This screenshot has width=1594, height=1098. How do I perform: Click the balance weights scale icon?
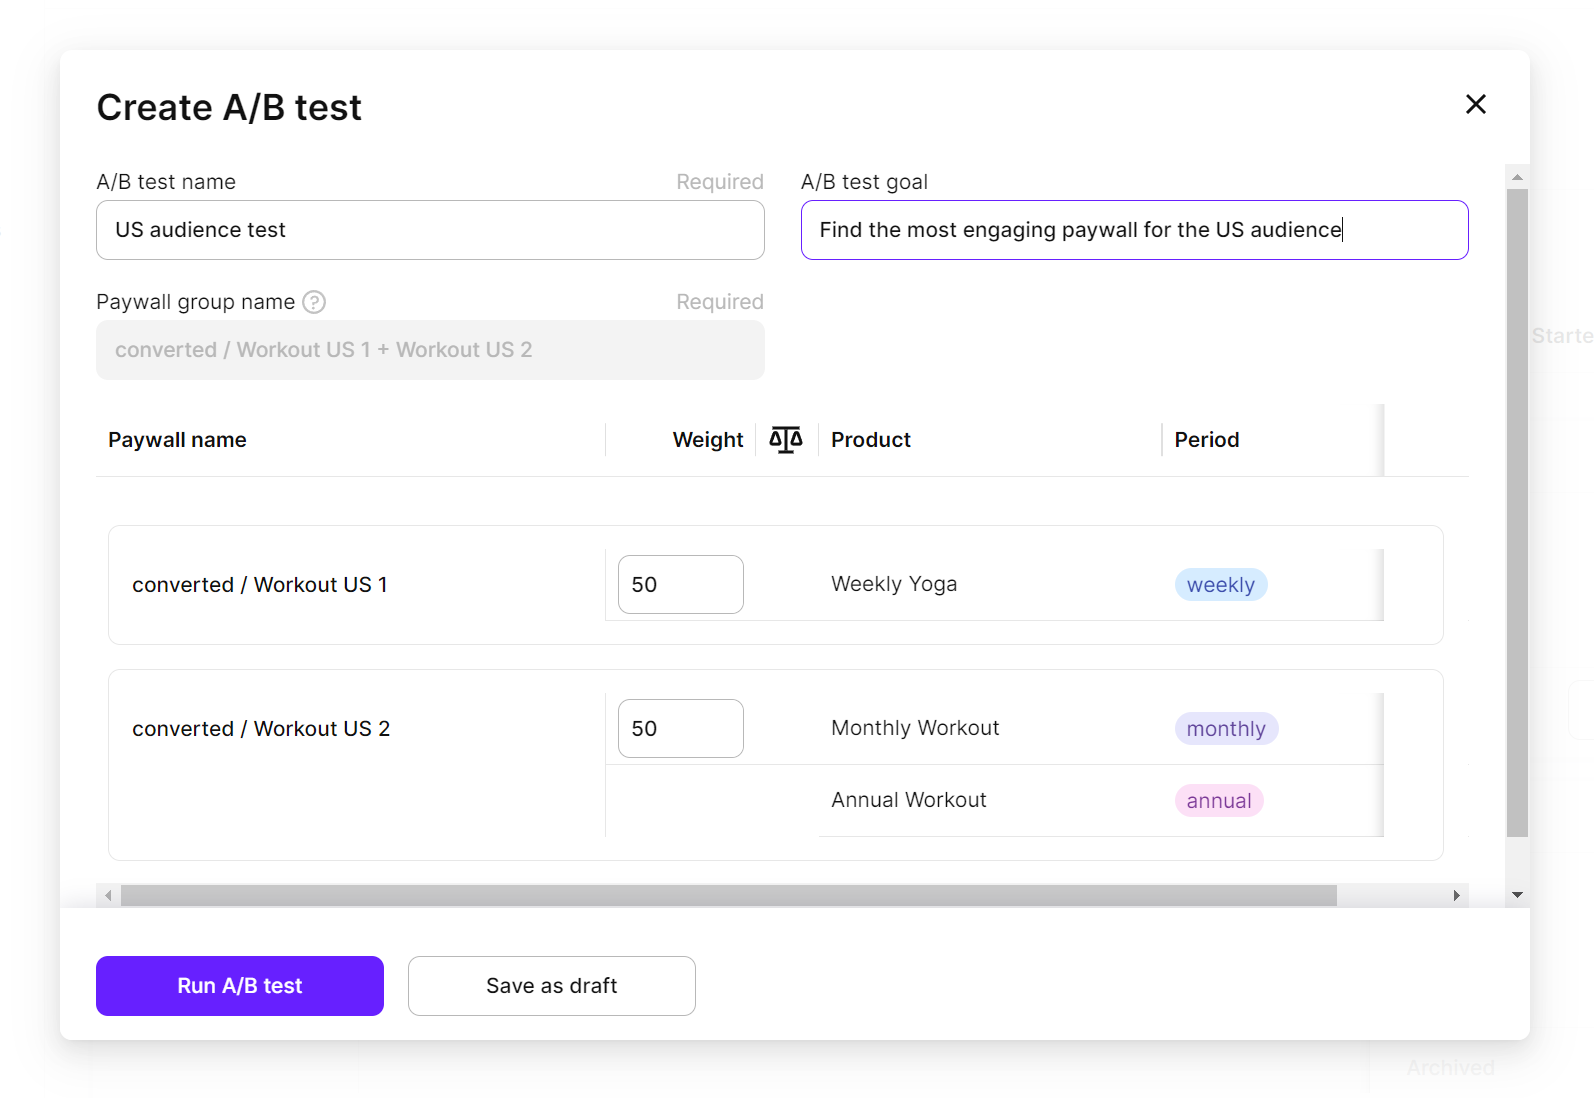pyautogui.click(x=786, y=439)
